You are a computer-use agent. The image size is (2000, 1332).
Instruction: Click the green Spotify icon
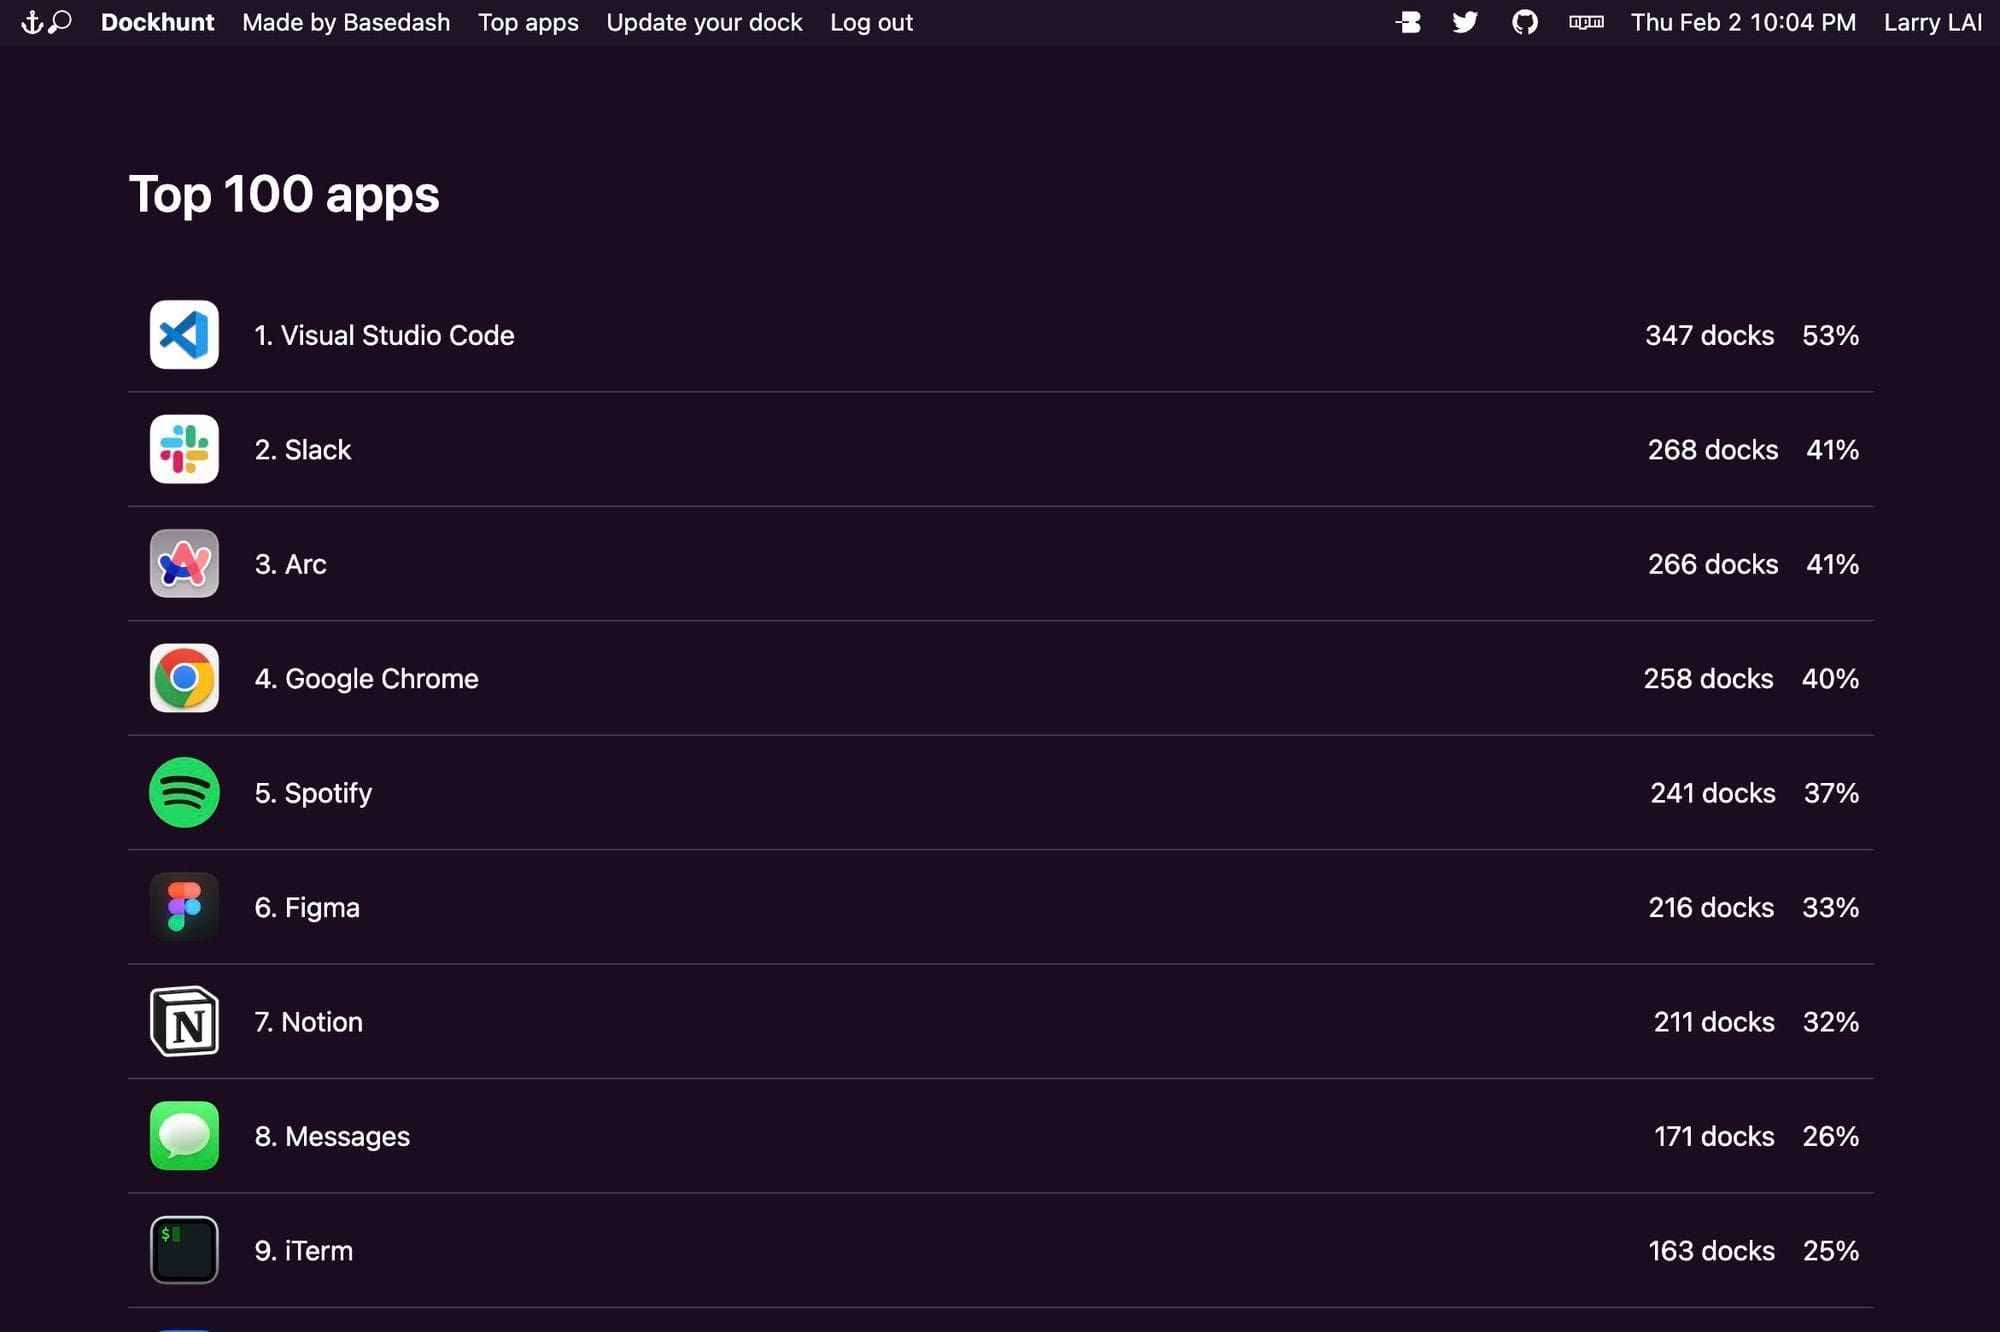tap(184, 793)
